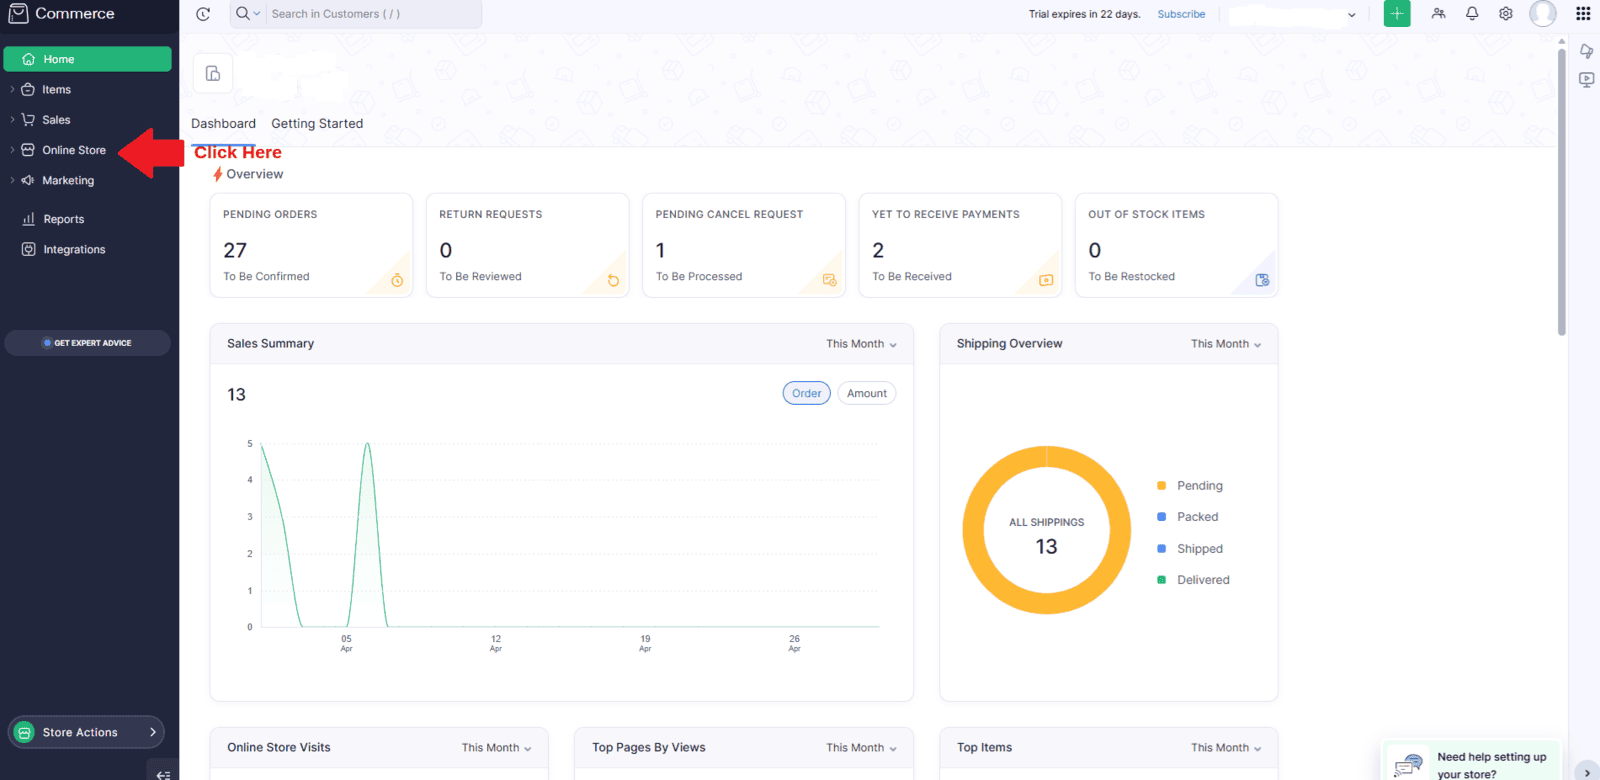This screenshot has height=780, width=1600.
Task: Click the green plus quick-create icon
Action: point(1397,14)
